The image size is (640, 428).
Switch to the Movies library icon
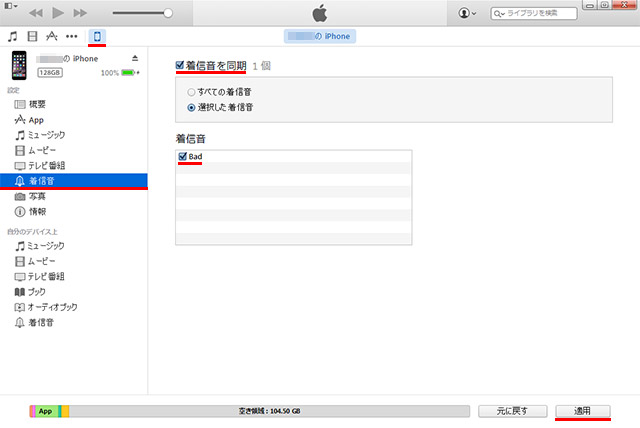[x=32, y=37]
